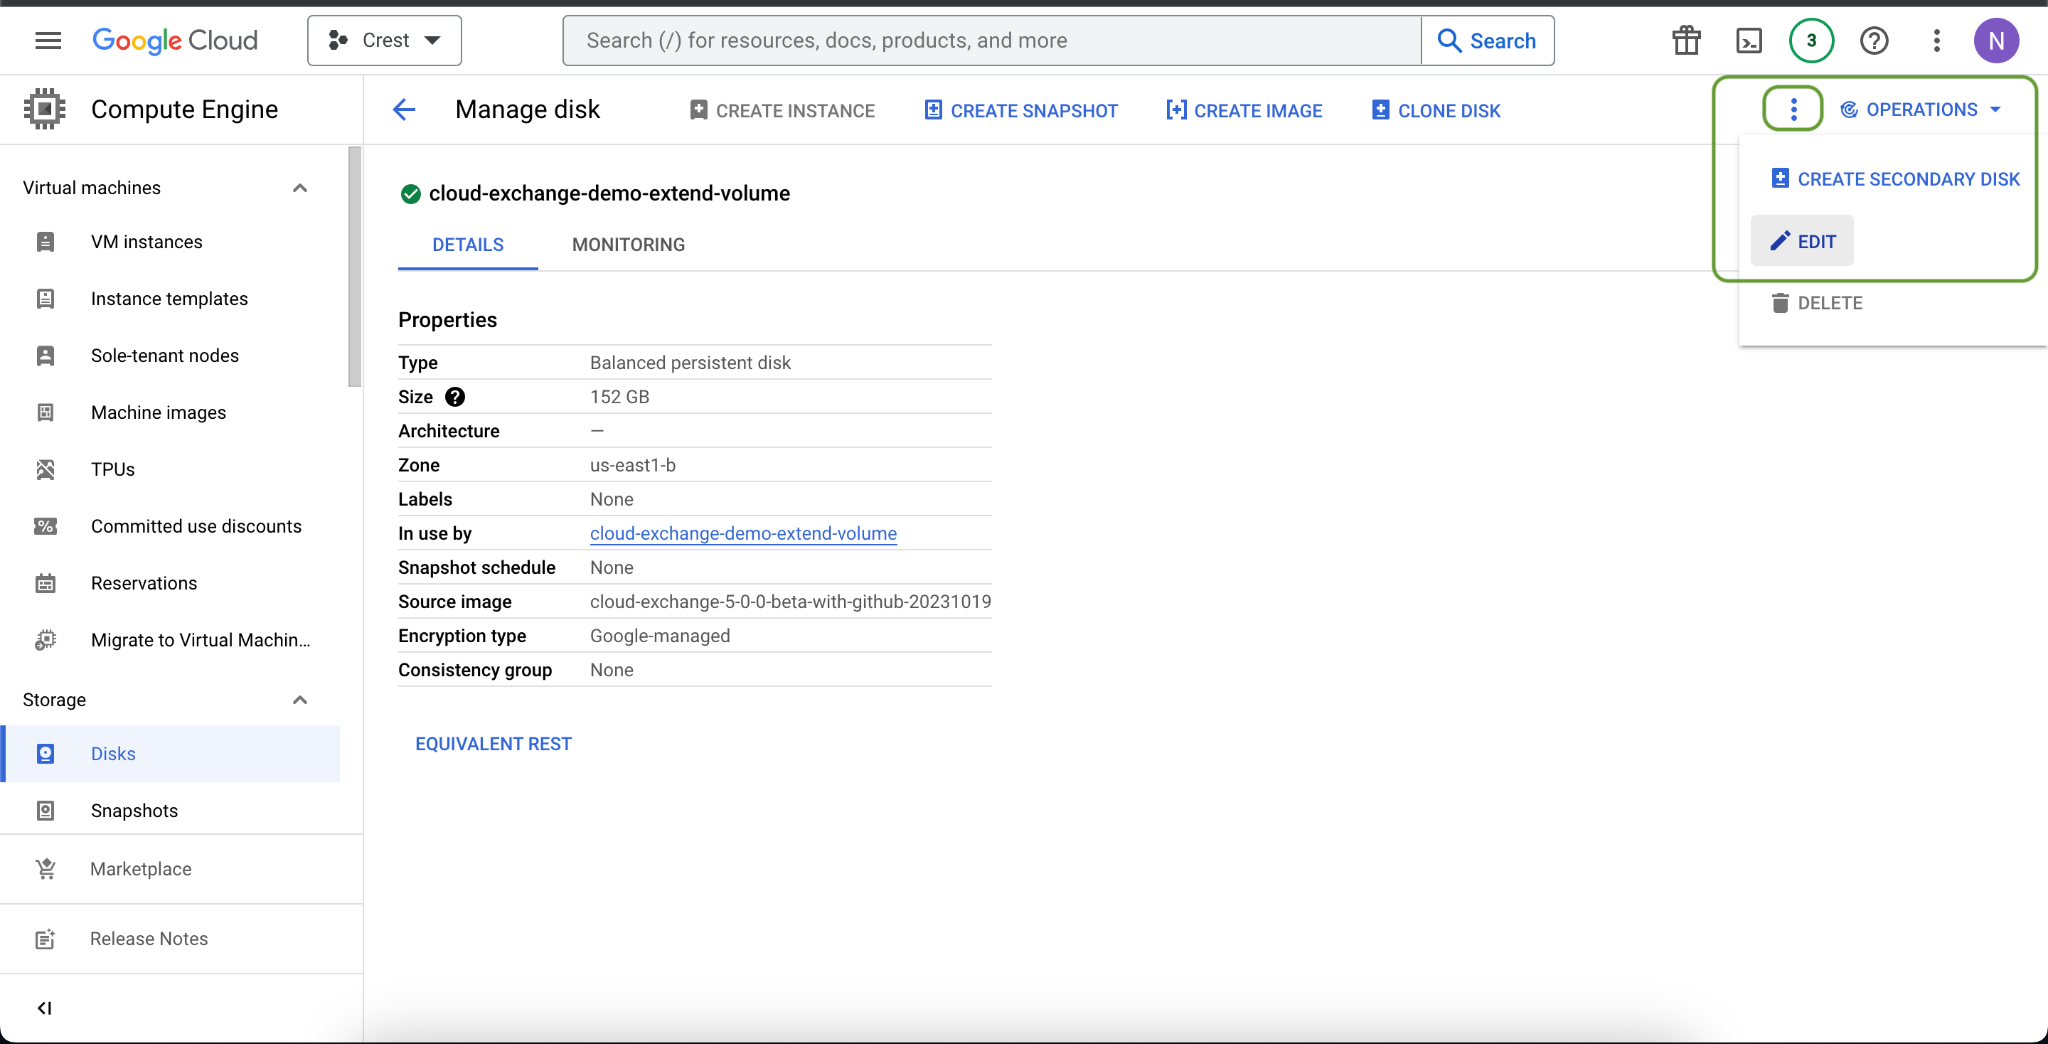Open VM instances in sidebar
Screen dimensions: 2048x1044
coord(146,242)
